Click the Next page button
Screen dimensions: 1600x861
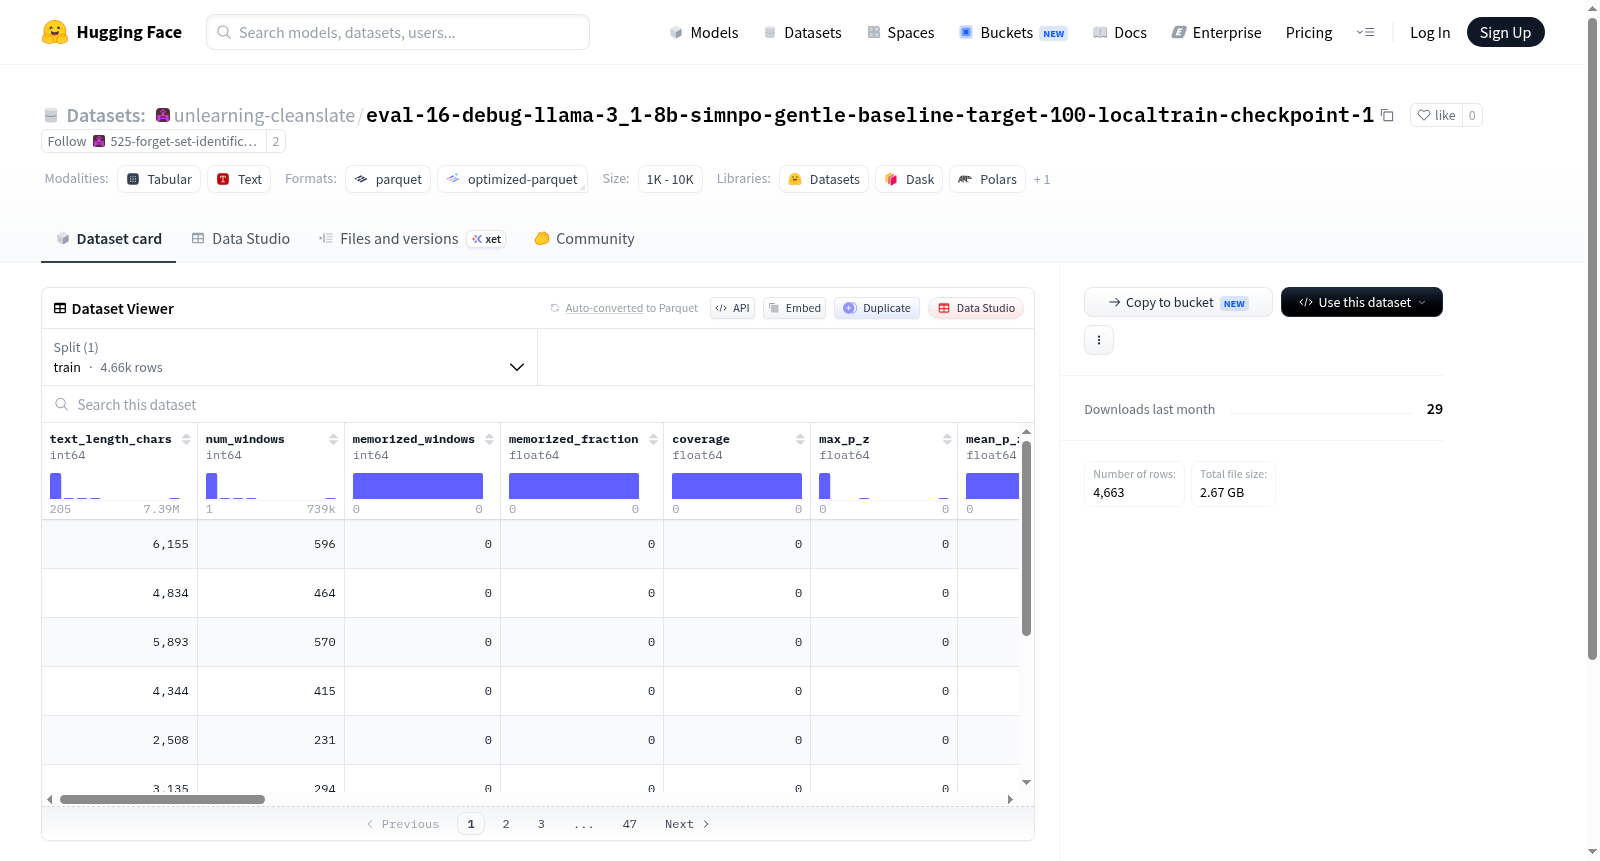click(x=687, y=824)
